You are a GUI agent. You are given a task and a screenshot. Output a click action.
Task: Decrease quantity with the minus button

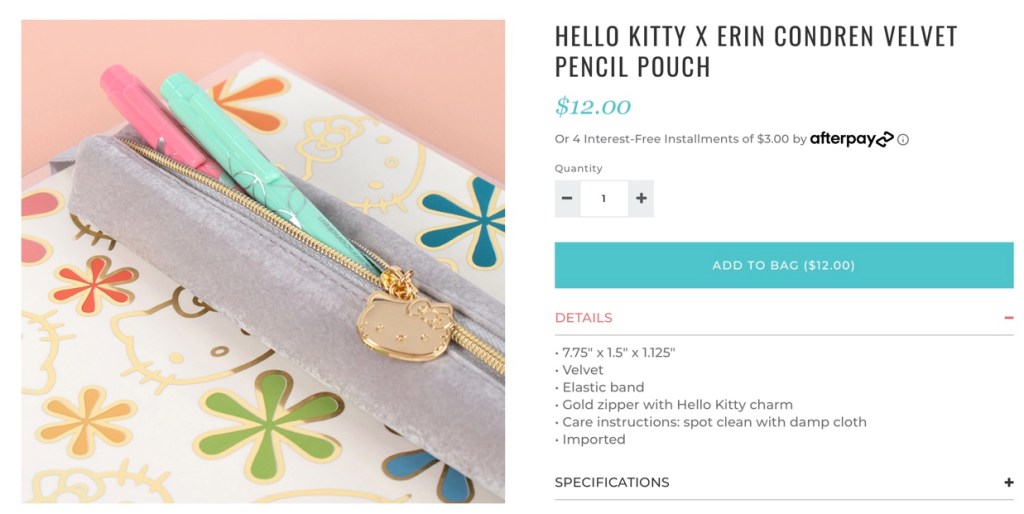click(x=567, y=198)
